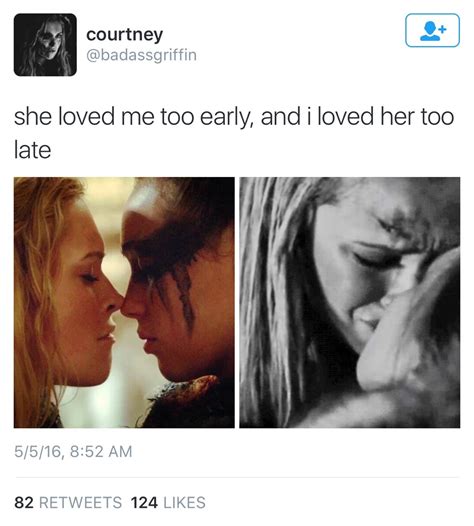
Task: Open the @badassgriffin handle
Action: [141, 55]
